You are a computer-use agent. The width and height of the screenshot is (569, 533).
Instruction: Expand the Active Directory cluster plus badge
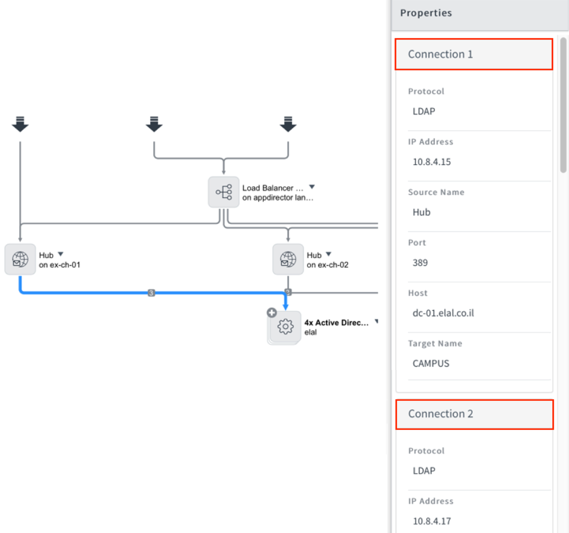pyautogui.click(x=271, y=312)
